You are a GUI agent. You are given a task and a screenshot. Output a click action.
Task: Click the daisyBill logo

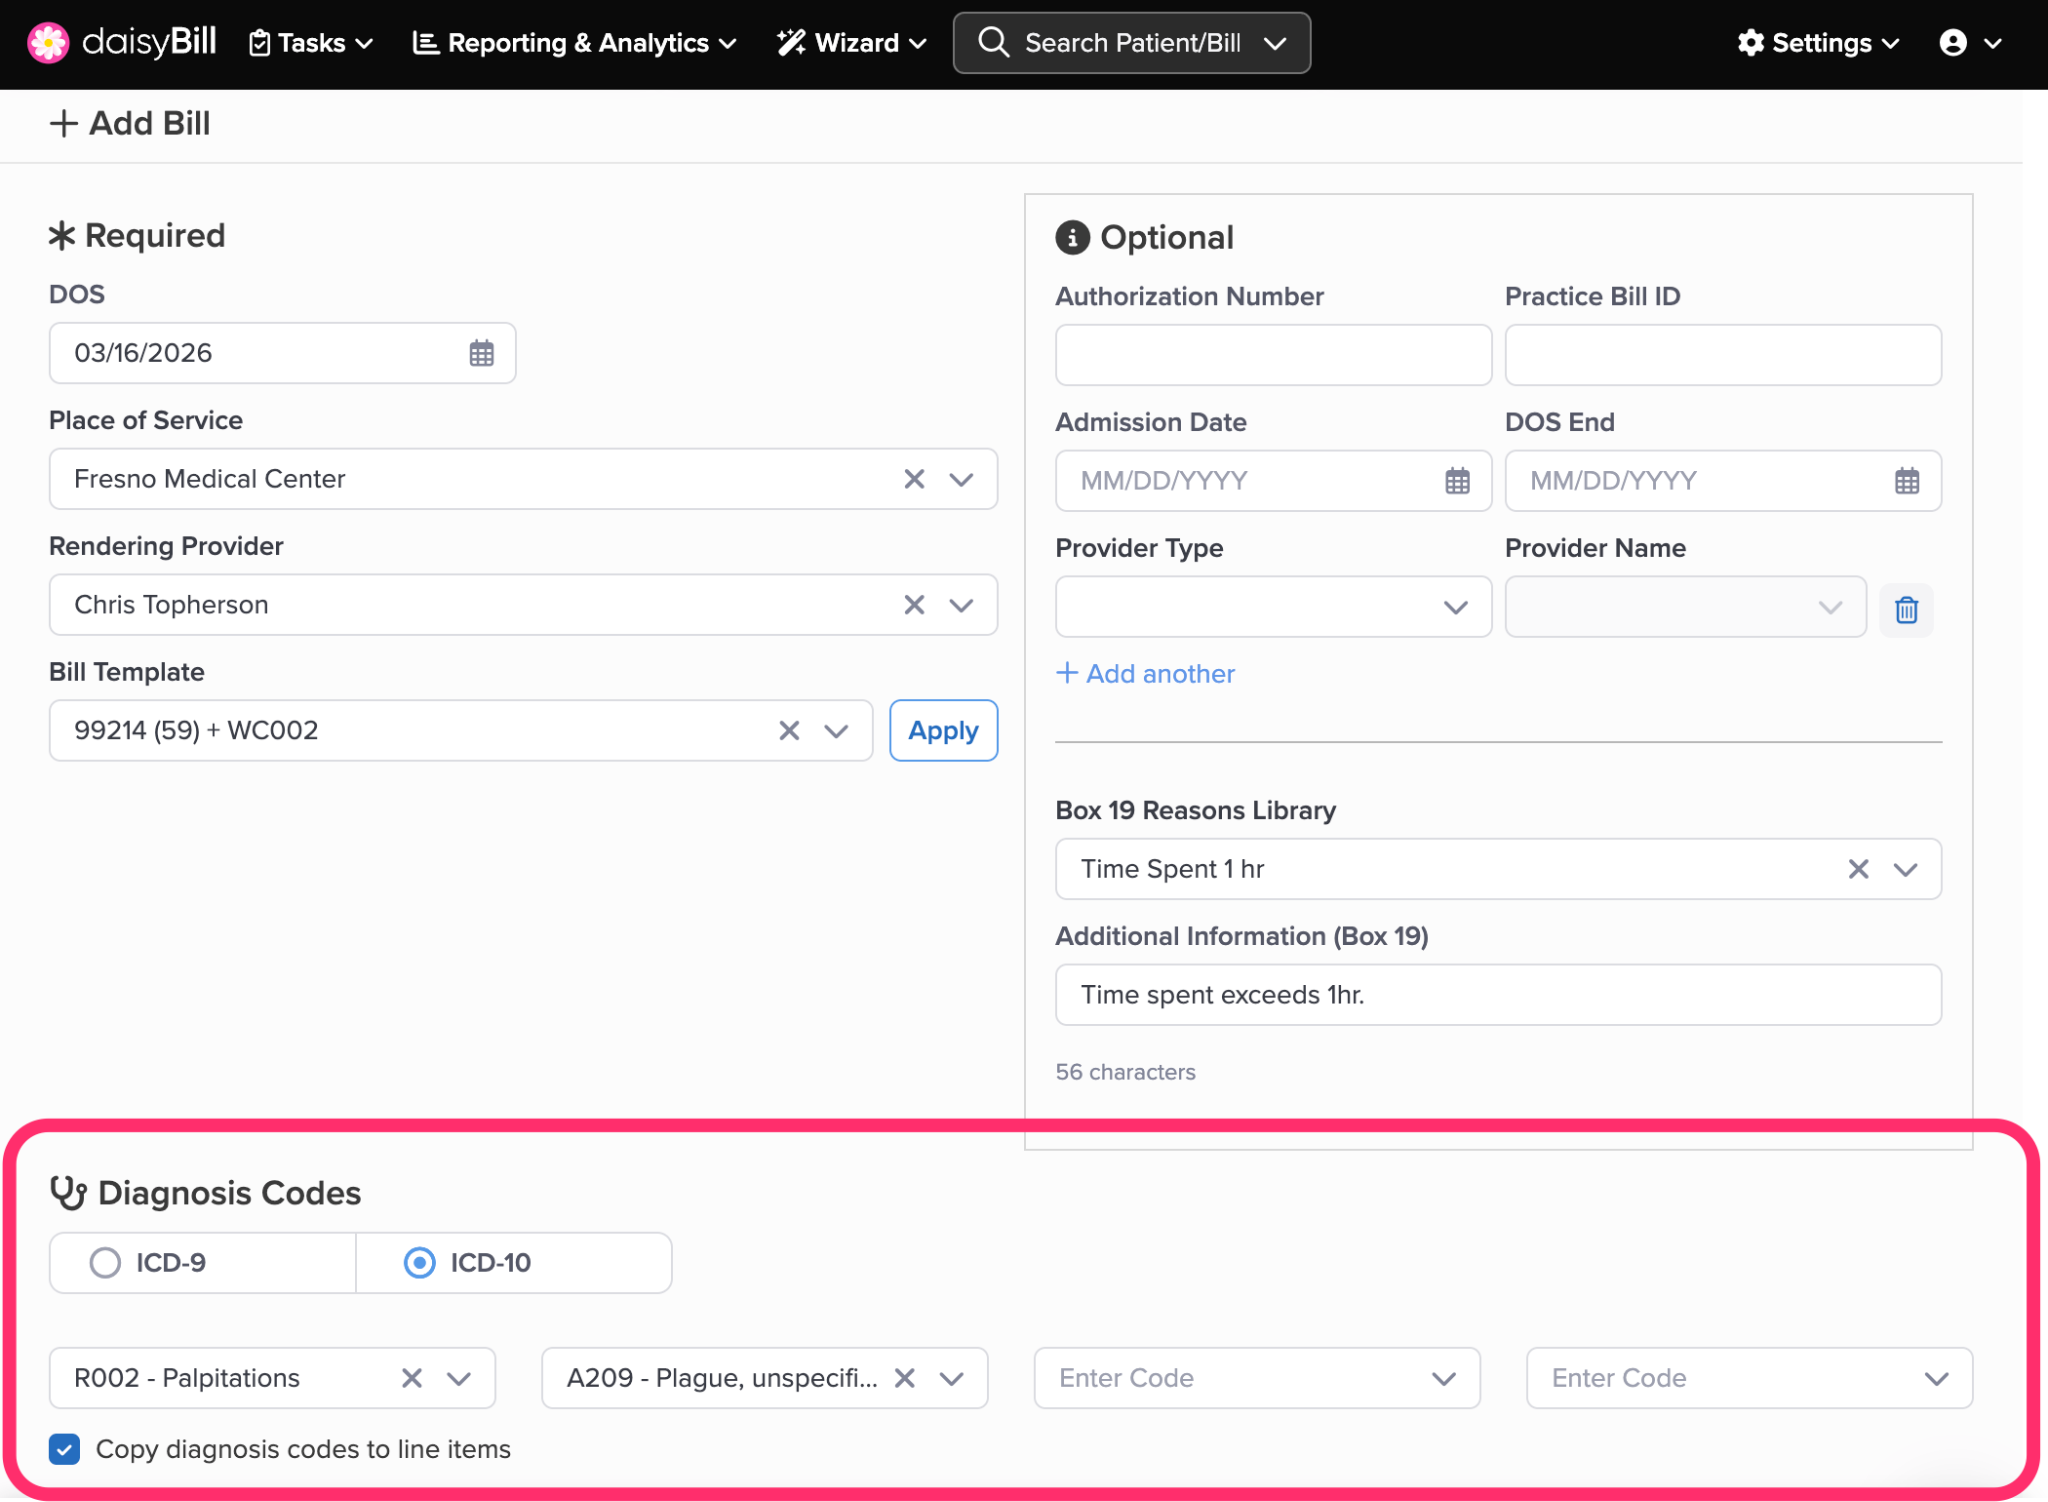coord(122,43)
